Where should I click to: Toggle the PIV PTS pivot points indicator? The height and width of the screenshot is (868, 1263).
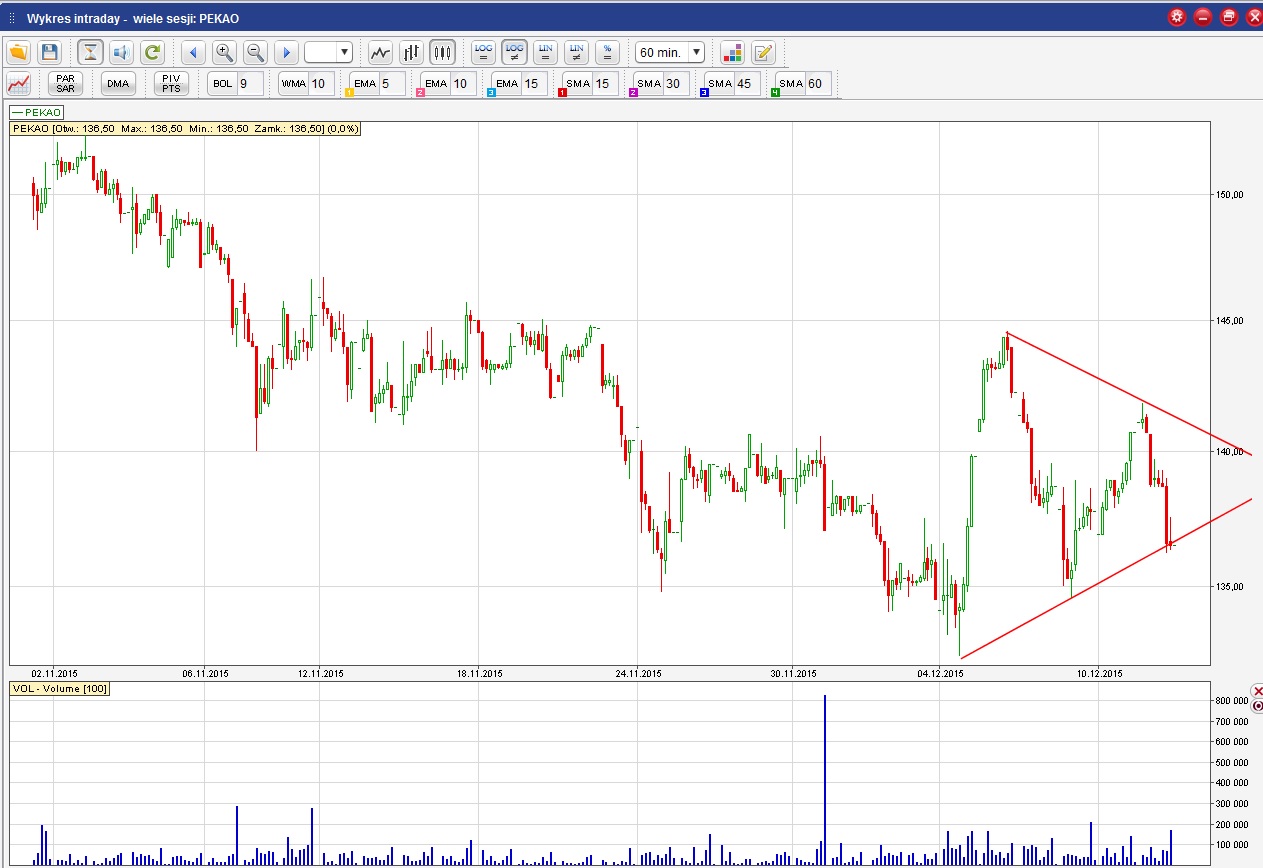click(171, 83)
